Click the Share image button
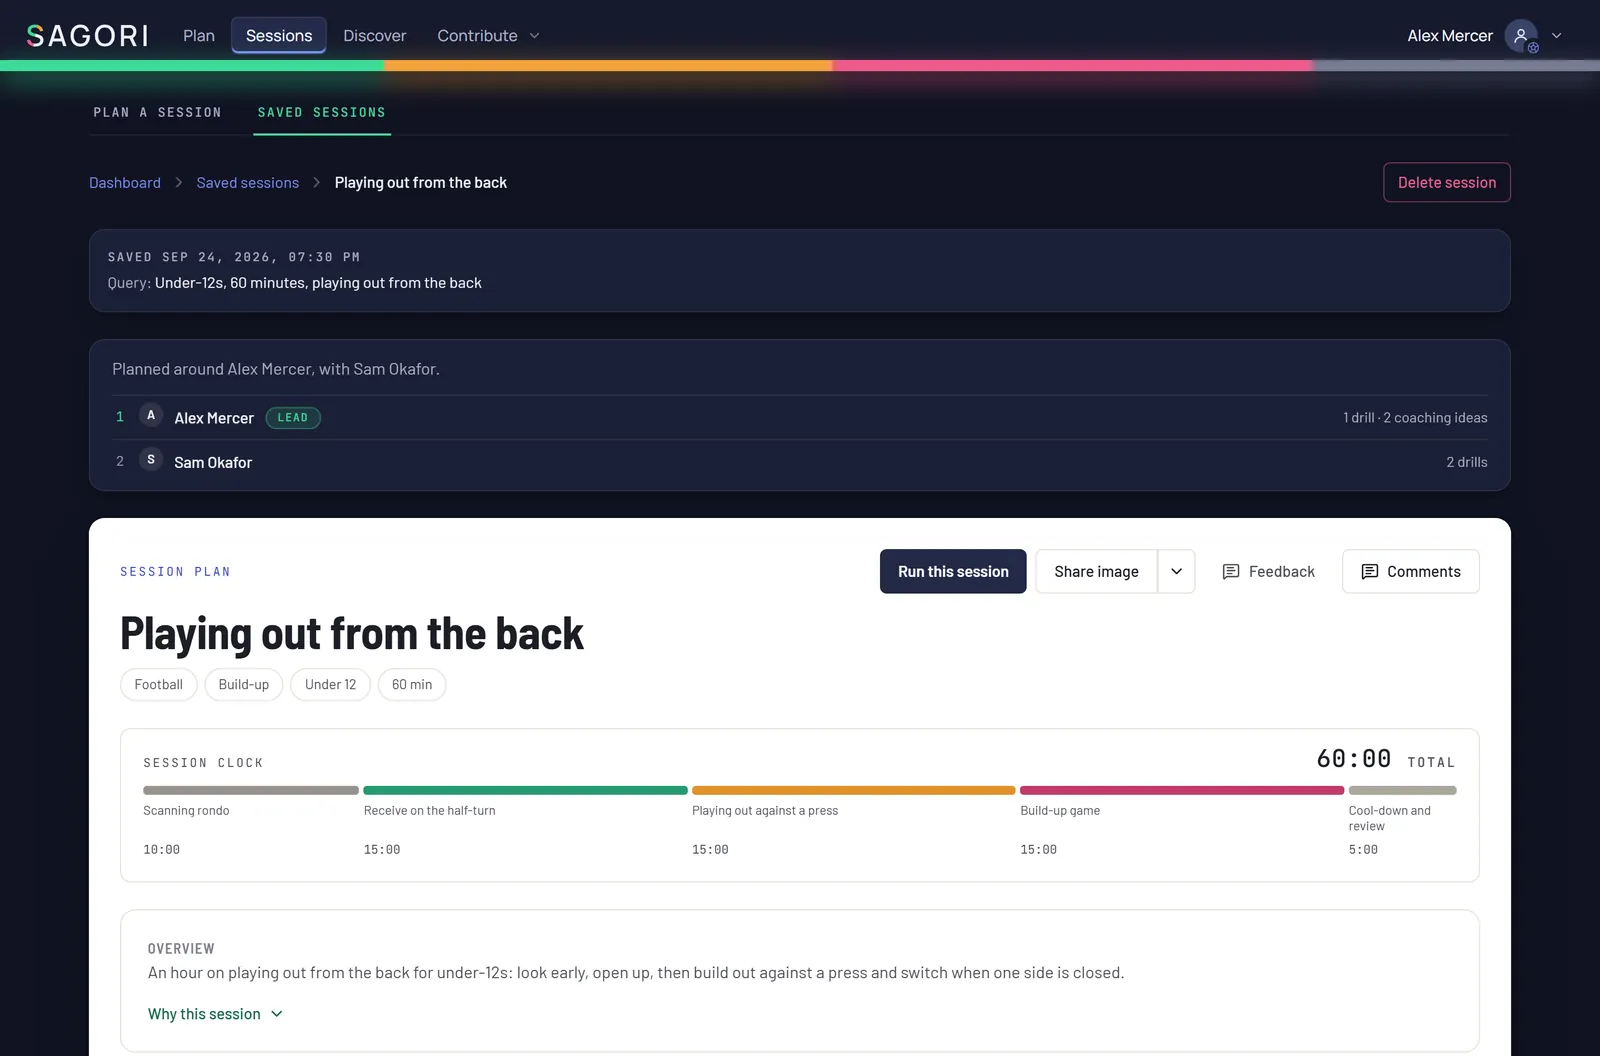The image size is (1600, 1056). click(x=1096, y=571)
